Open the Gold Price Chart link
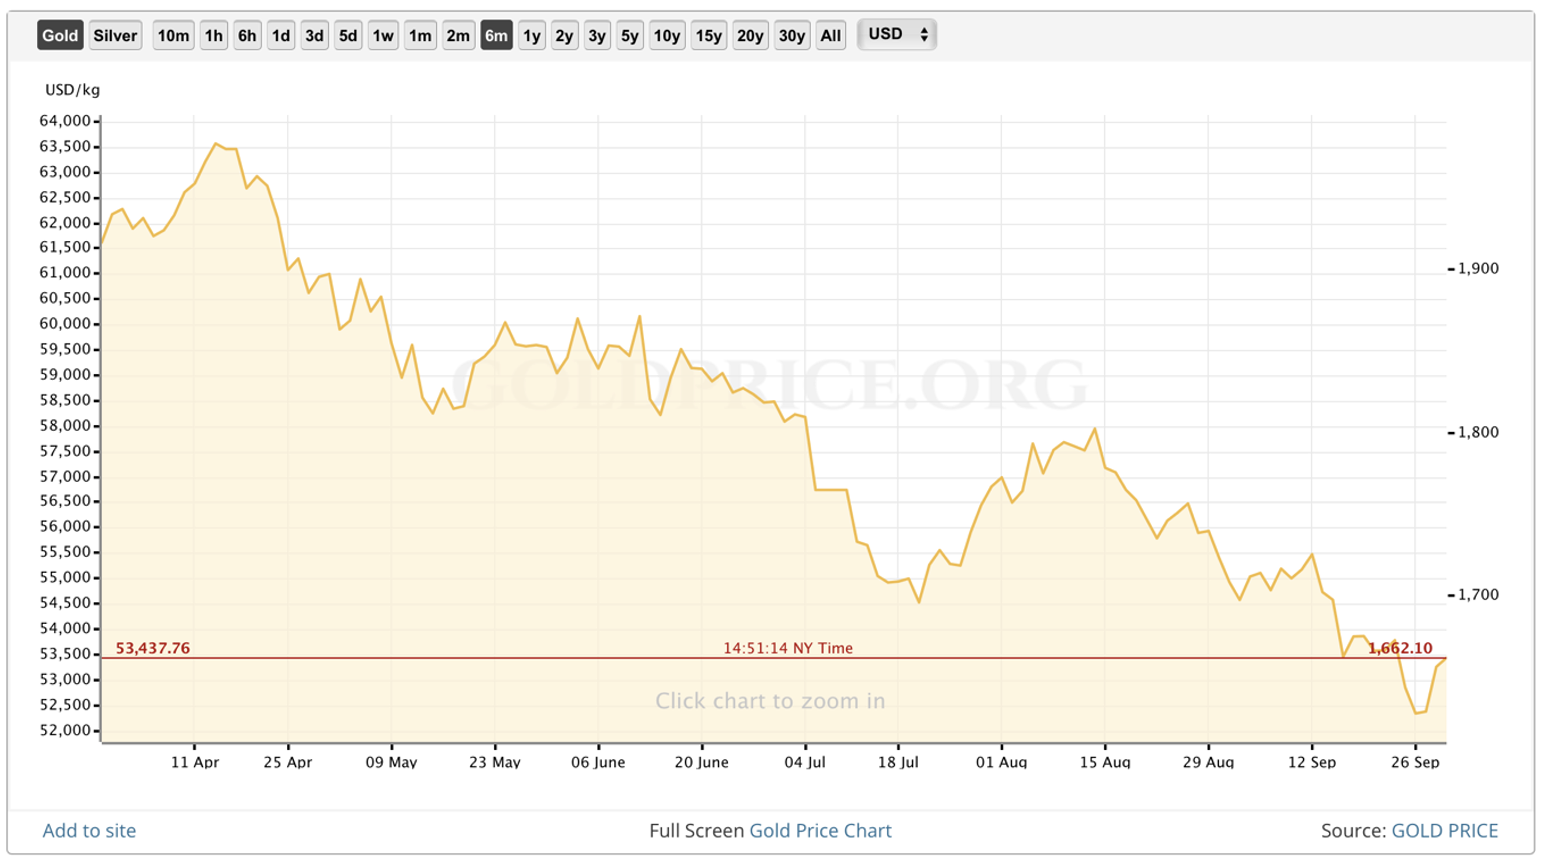This screenshot has height=862, width=1542. [820, 830]
